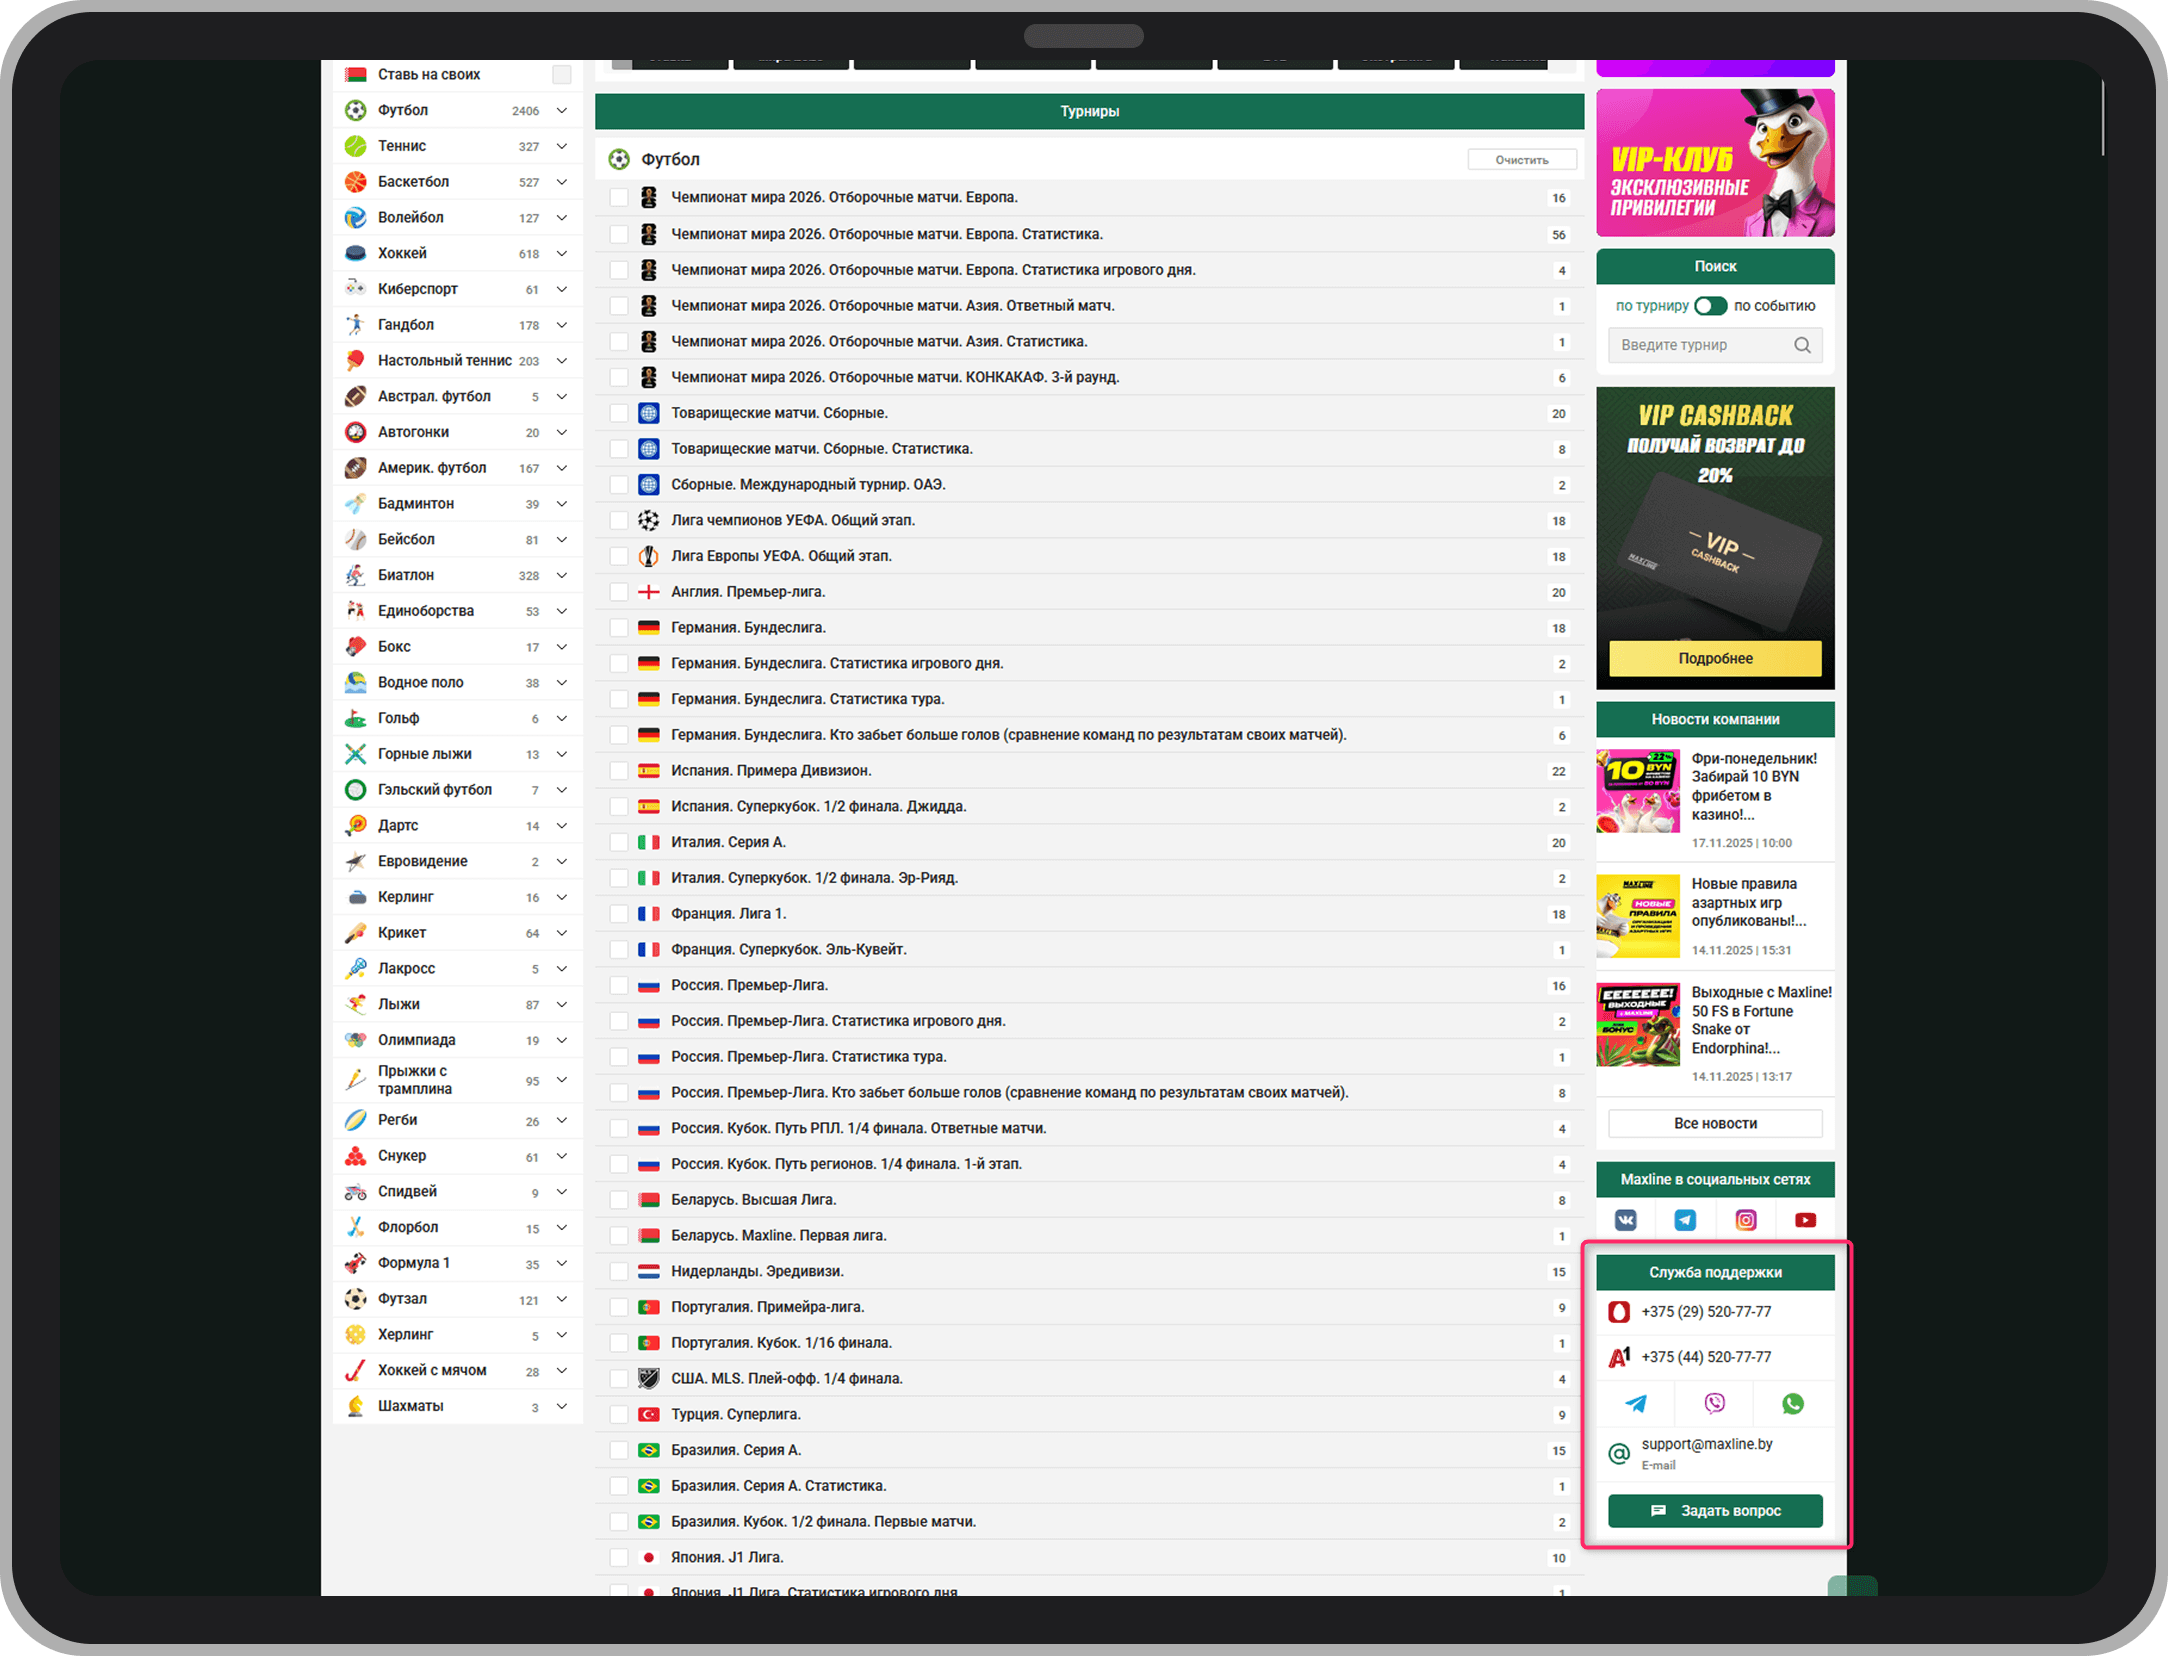The height and width of the screenshot is (1656, 2168).
Task: Select Формула 1 in sports menu
Action: [x=414, y=1263]
